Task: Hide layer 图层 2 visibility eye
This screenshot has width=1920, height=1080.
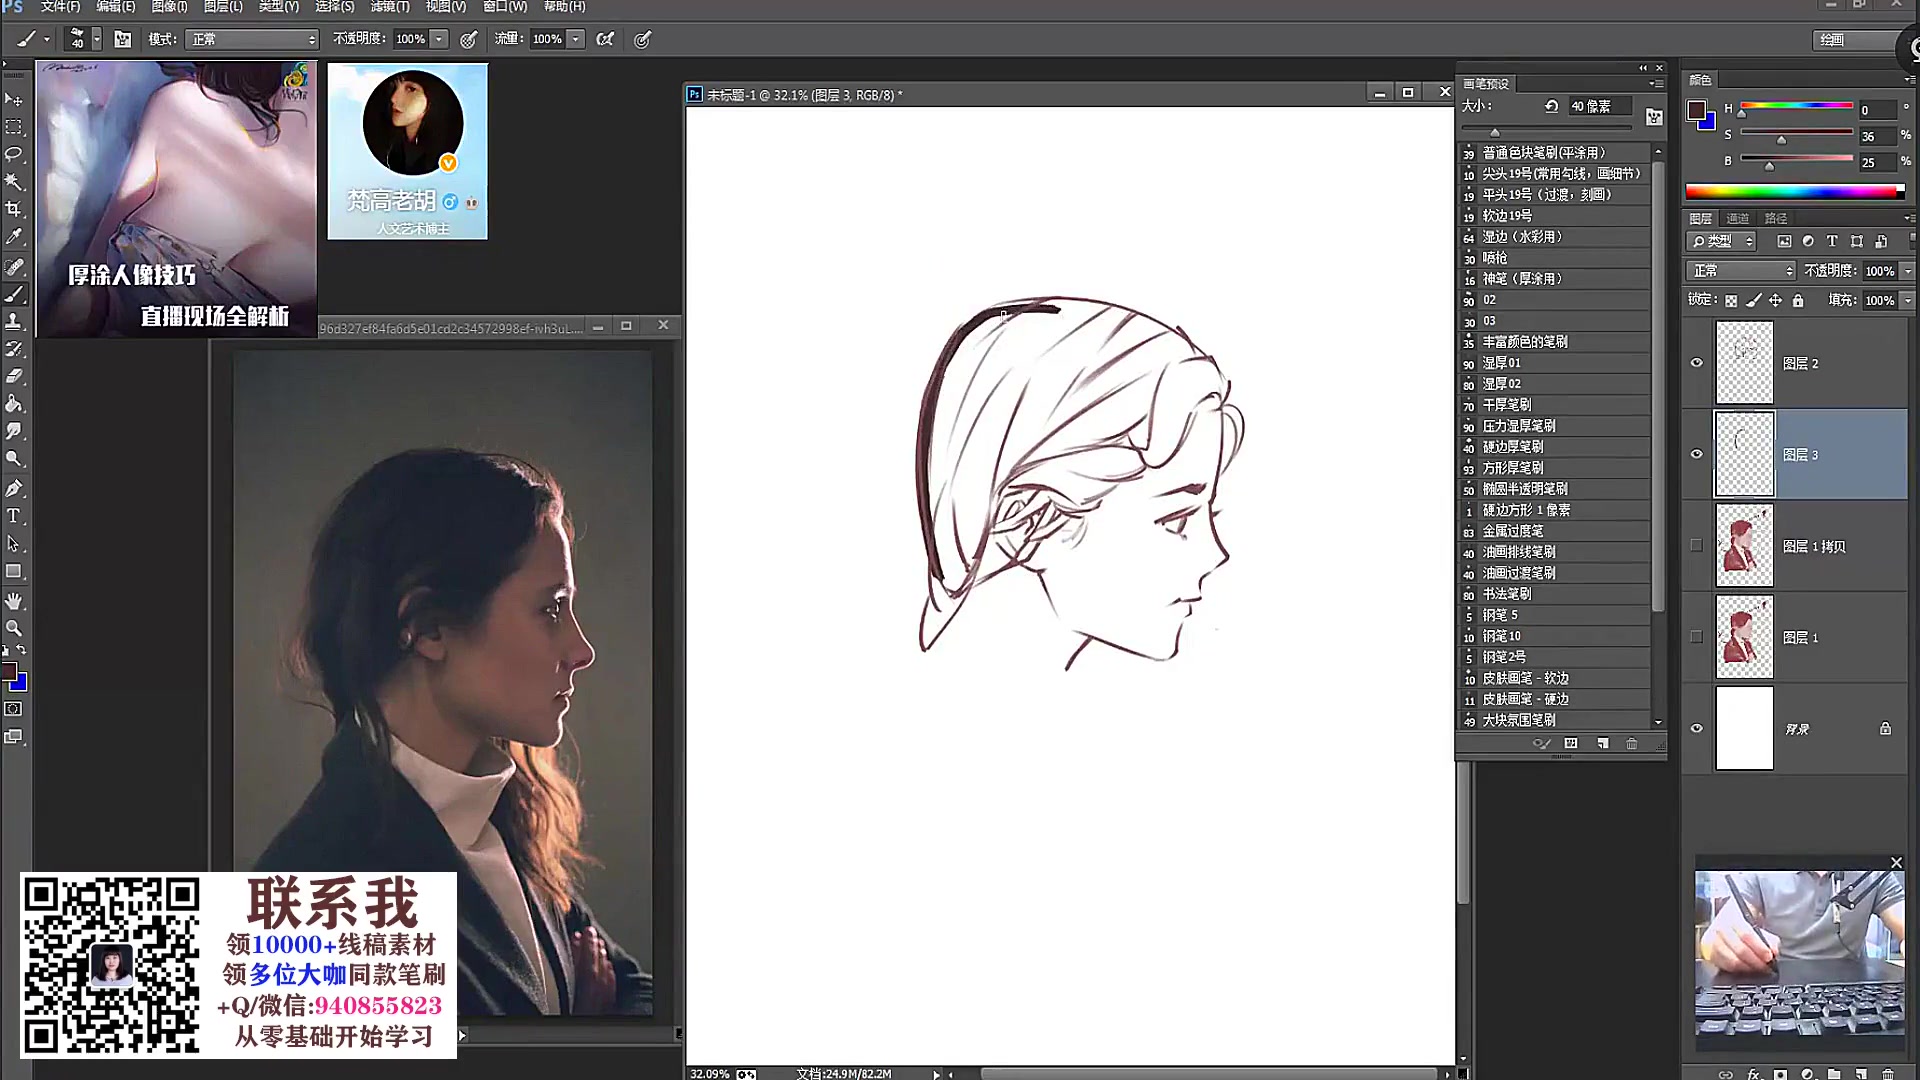Action: pyautogui.click(x=1696, y=363)
